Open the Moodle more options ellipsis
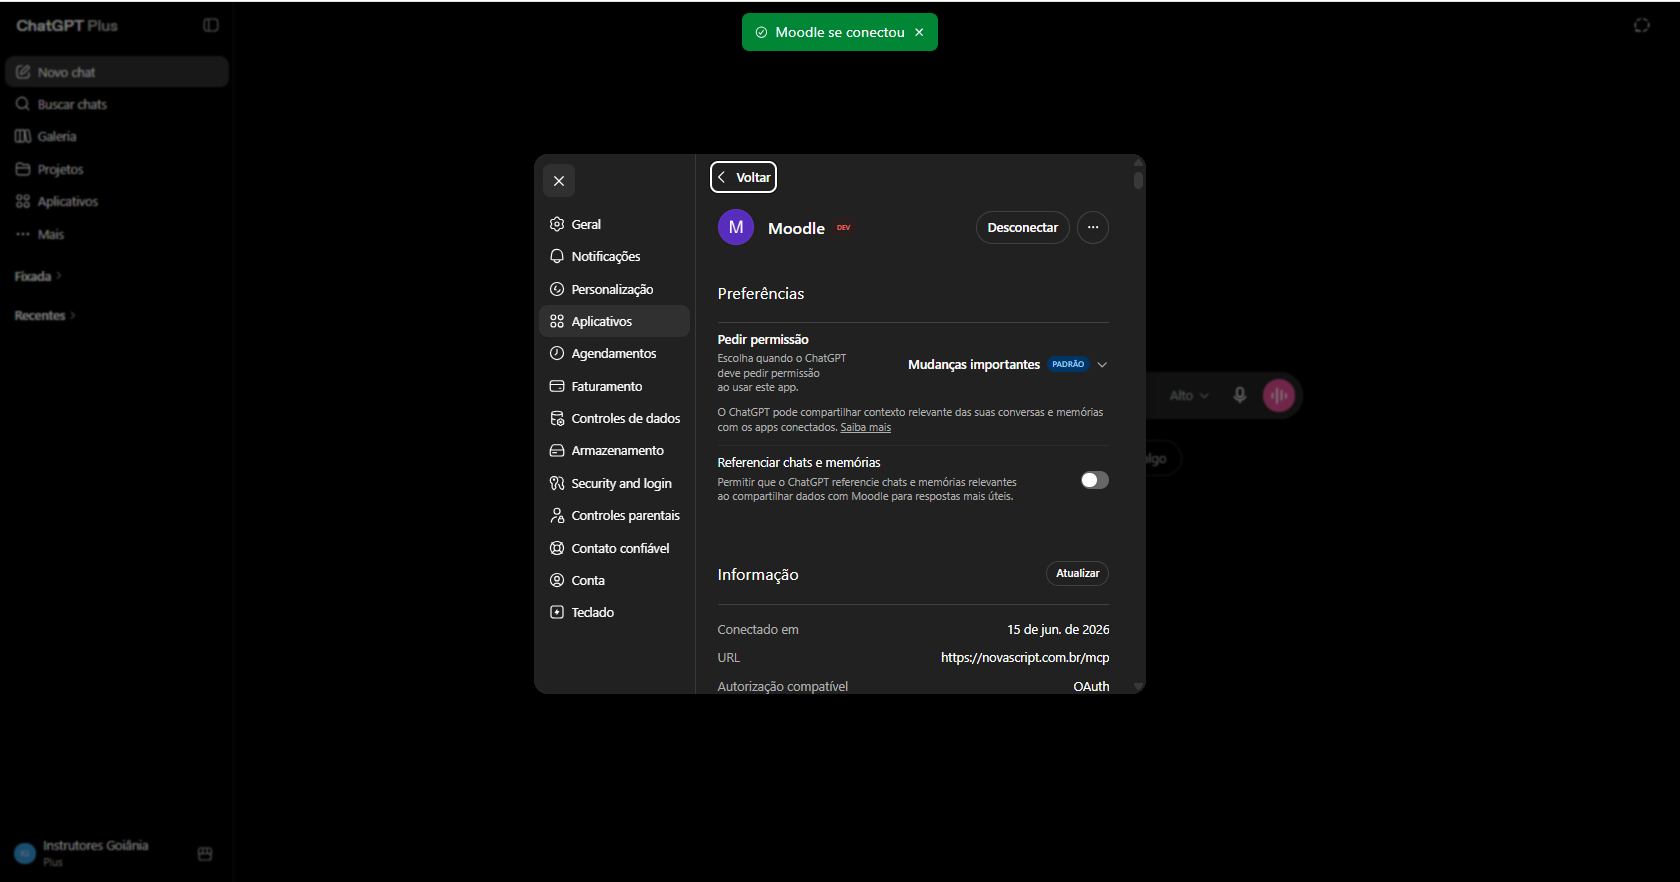Image resolution: width=1680 pixels, height=882 pixels. pos(1093,227)
